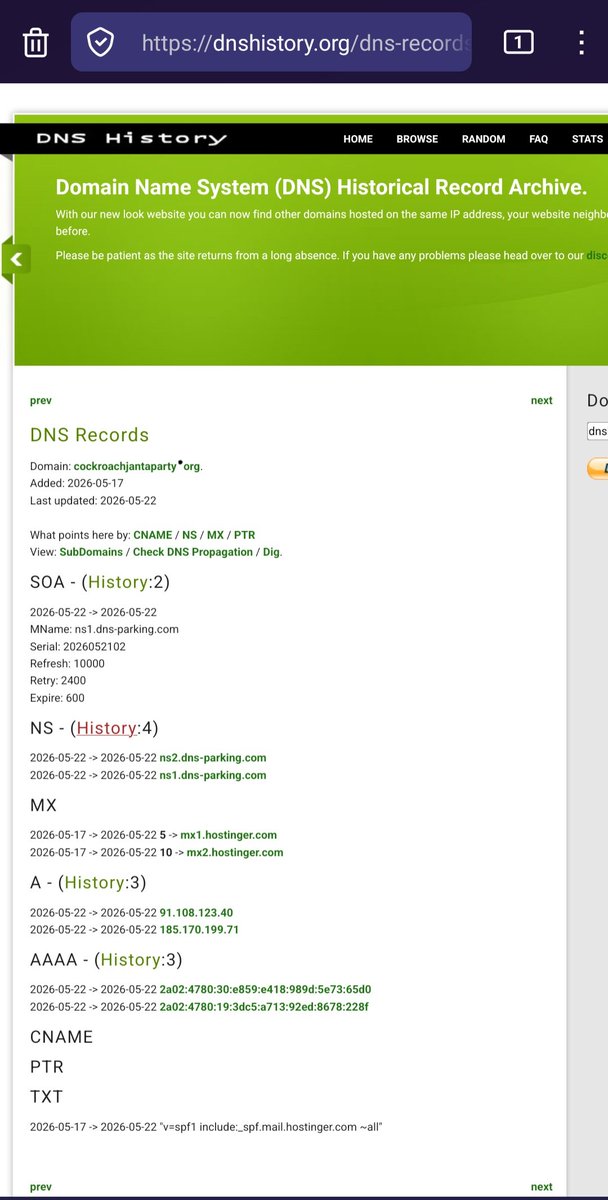Select the 'Refresh: 10000' line

point(67,664)
